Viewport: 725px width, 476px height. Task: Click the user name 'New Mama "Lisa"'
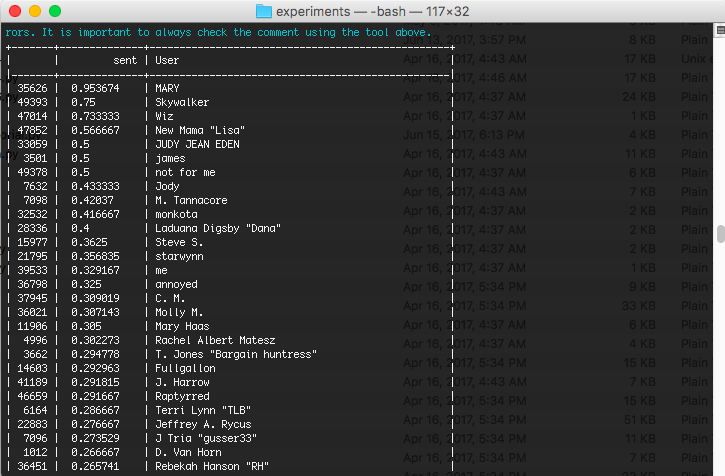tap(200, 130)
